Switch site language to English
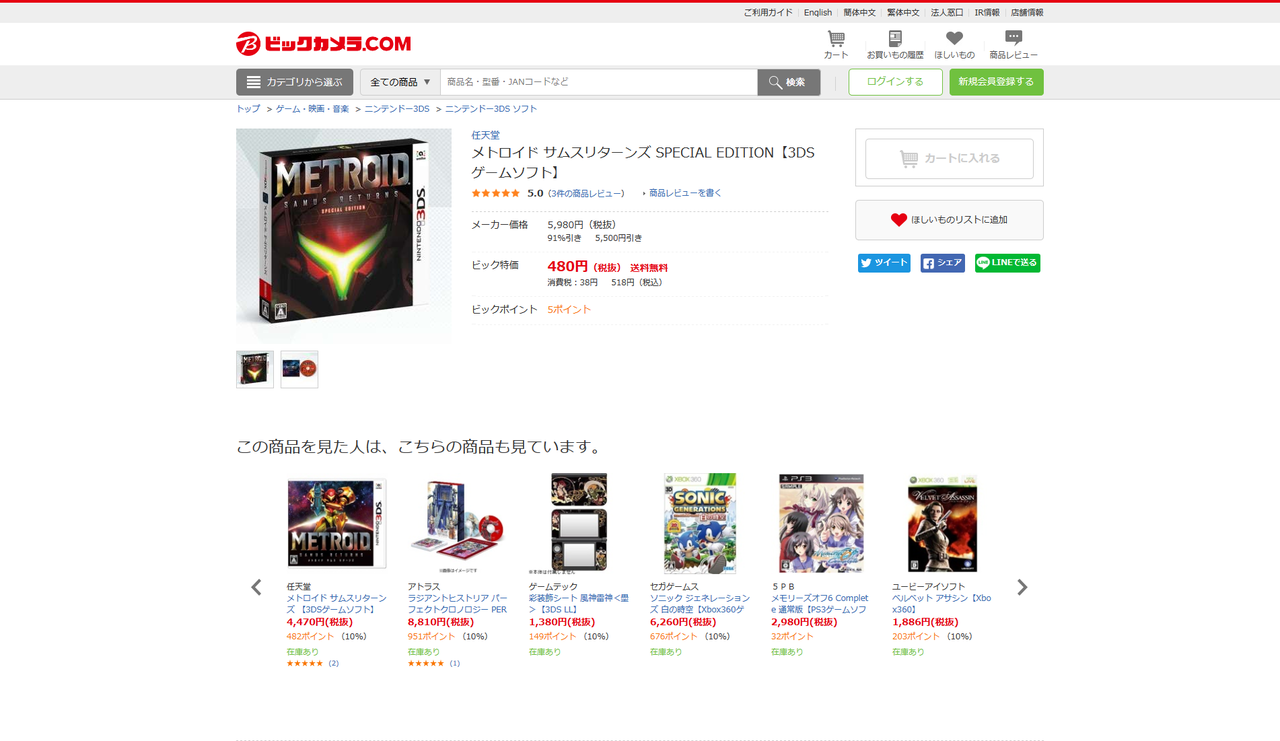Viewport: 1280px width, 741px height. click(x=818, y=12)
